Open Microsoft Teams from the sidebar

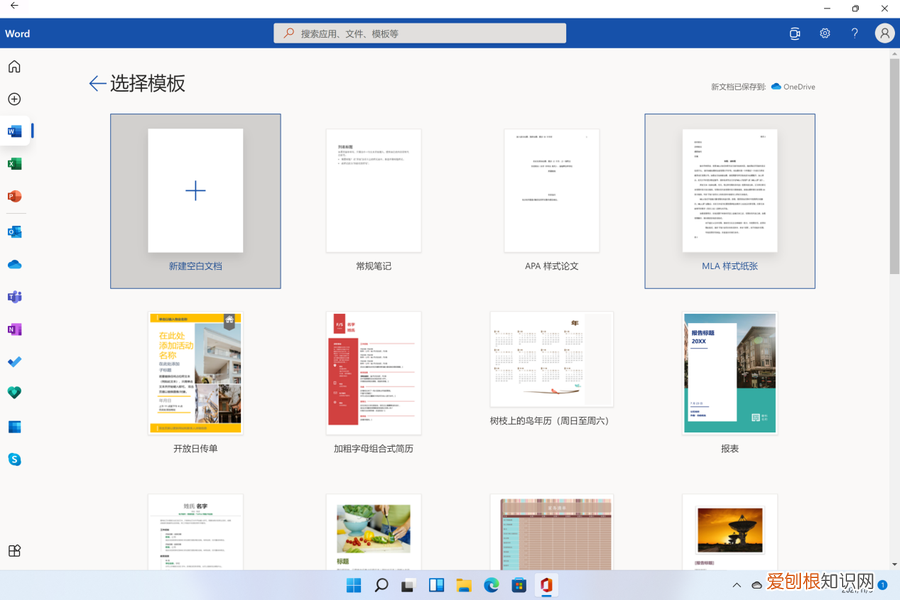pos(14,296)
